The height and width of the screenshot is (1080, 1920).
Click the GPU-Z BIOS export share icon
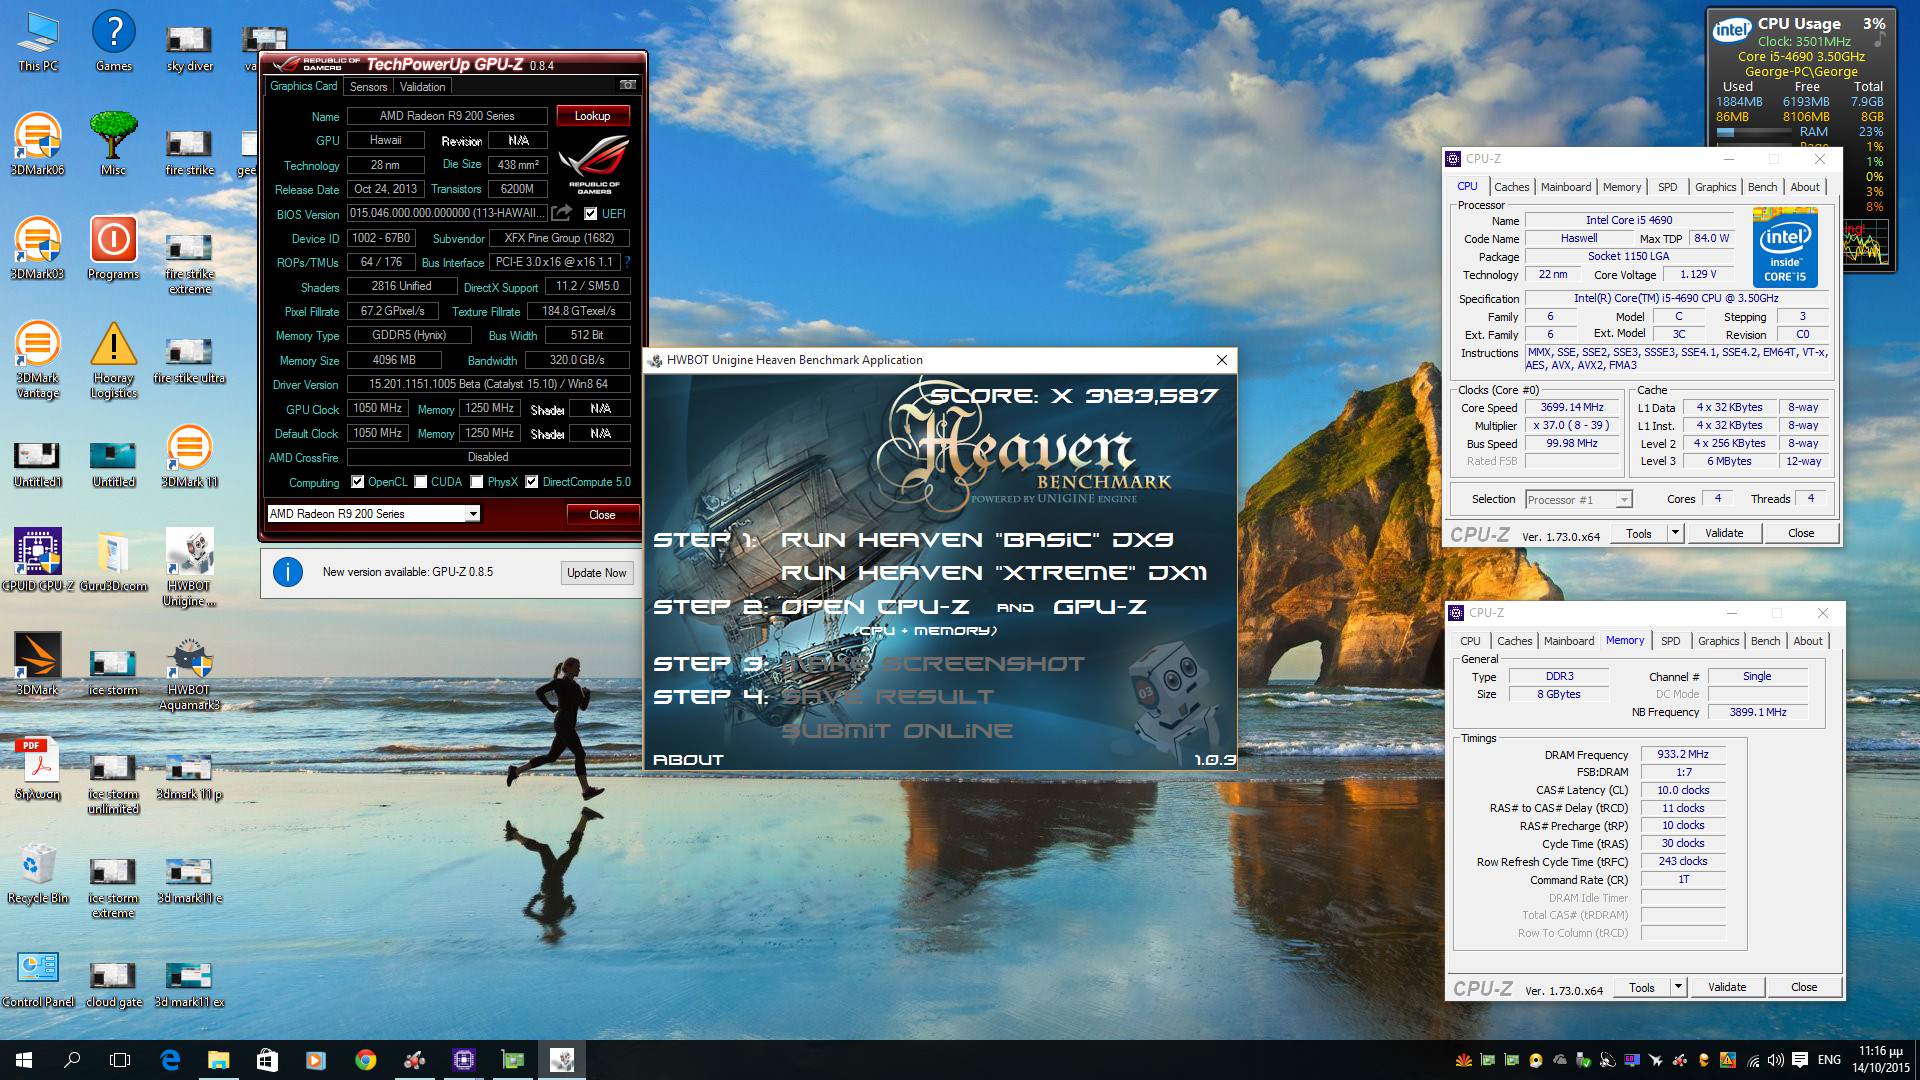(562, 213)
